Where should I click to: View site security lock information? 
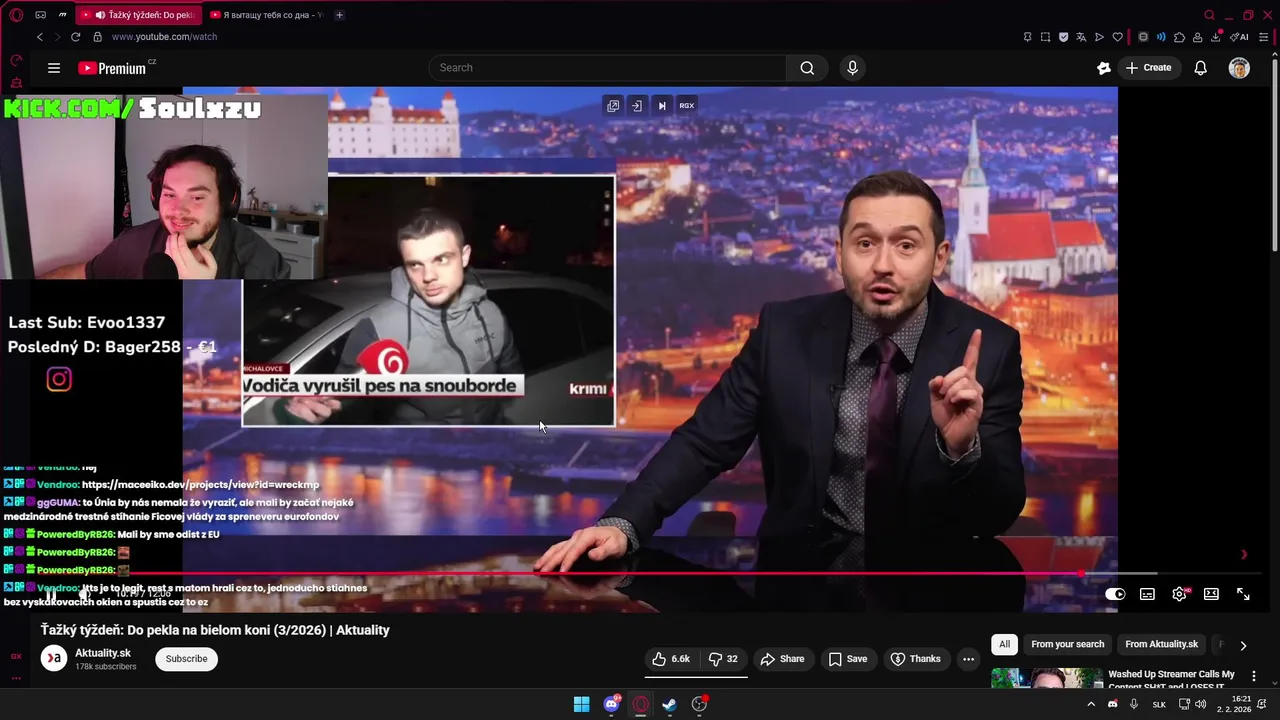(x=97, y=37)
